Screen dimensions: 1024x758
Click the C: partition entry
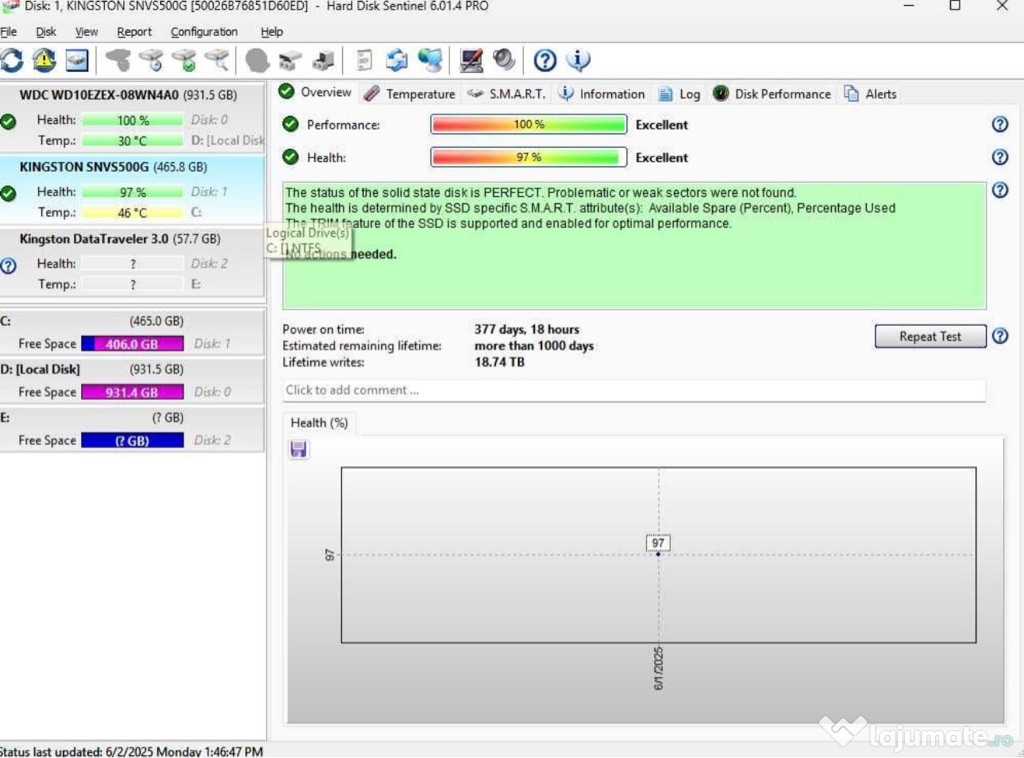pyautogui.click(x=133, y=332)
